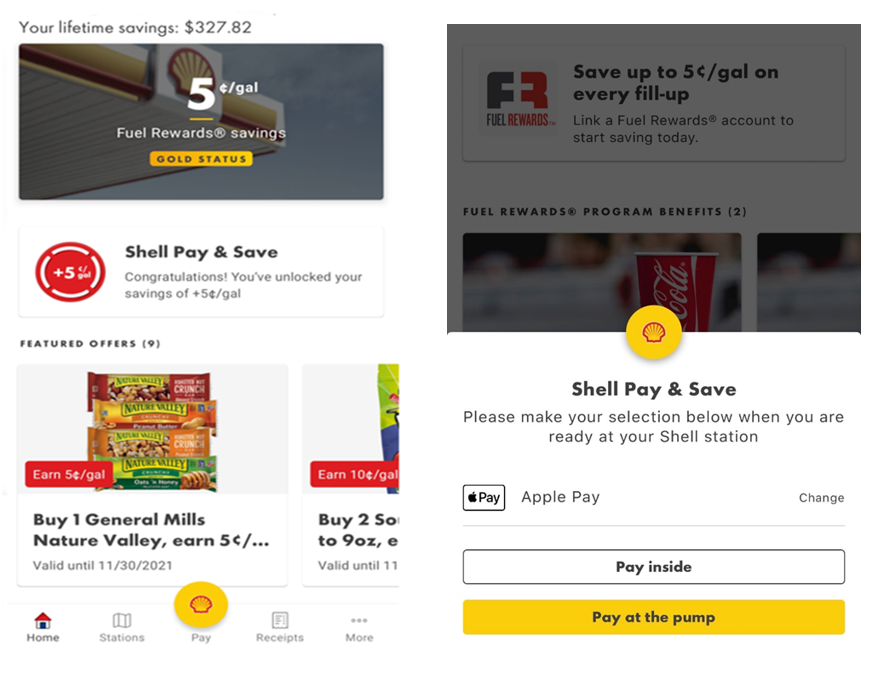The image size is (876, 684).
Task: Choose Pay at the pump
Action: click(x=654, y=617)
